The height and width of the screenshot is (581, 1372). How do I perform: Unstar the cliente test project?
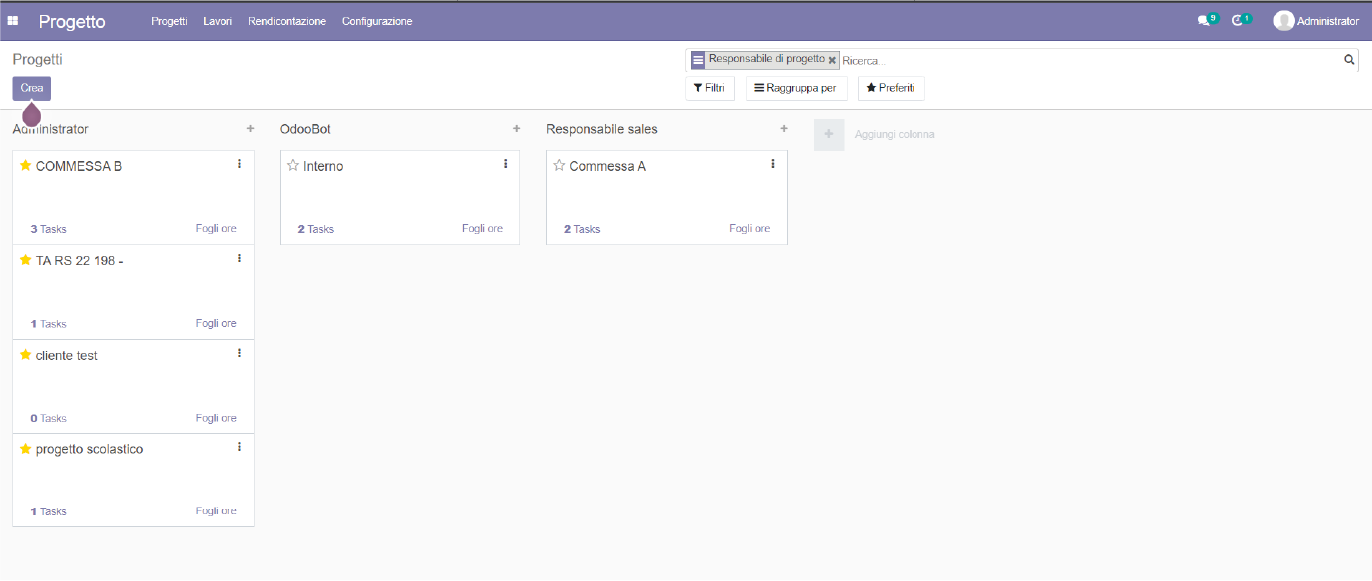click(26, 355)
